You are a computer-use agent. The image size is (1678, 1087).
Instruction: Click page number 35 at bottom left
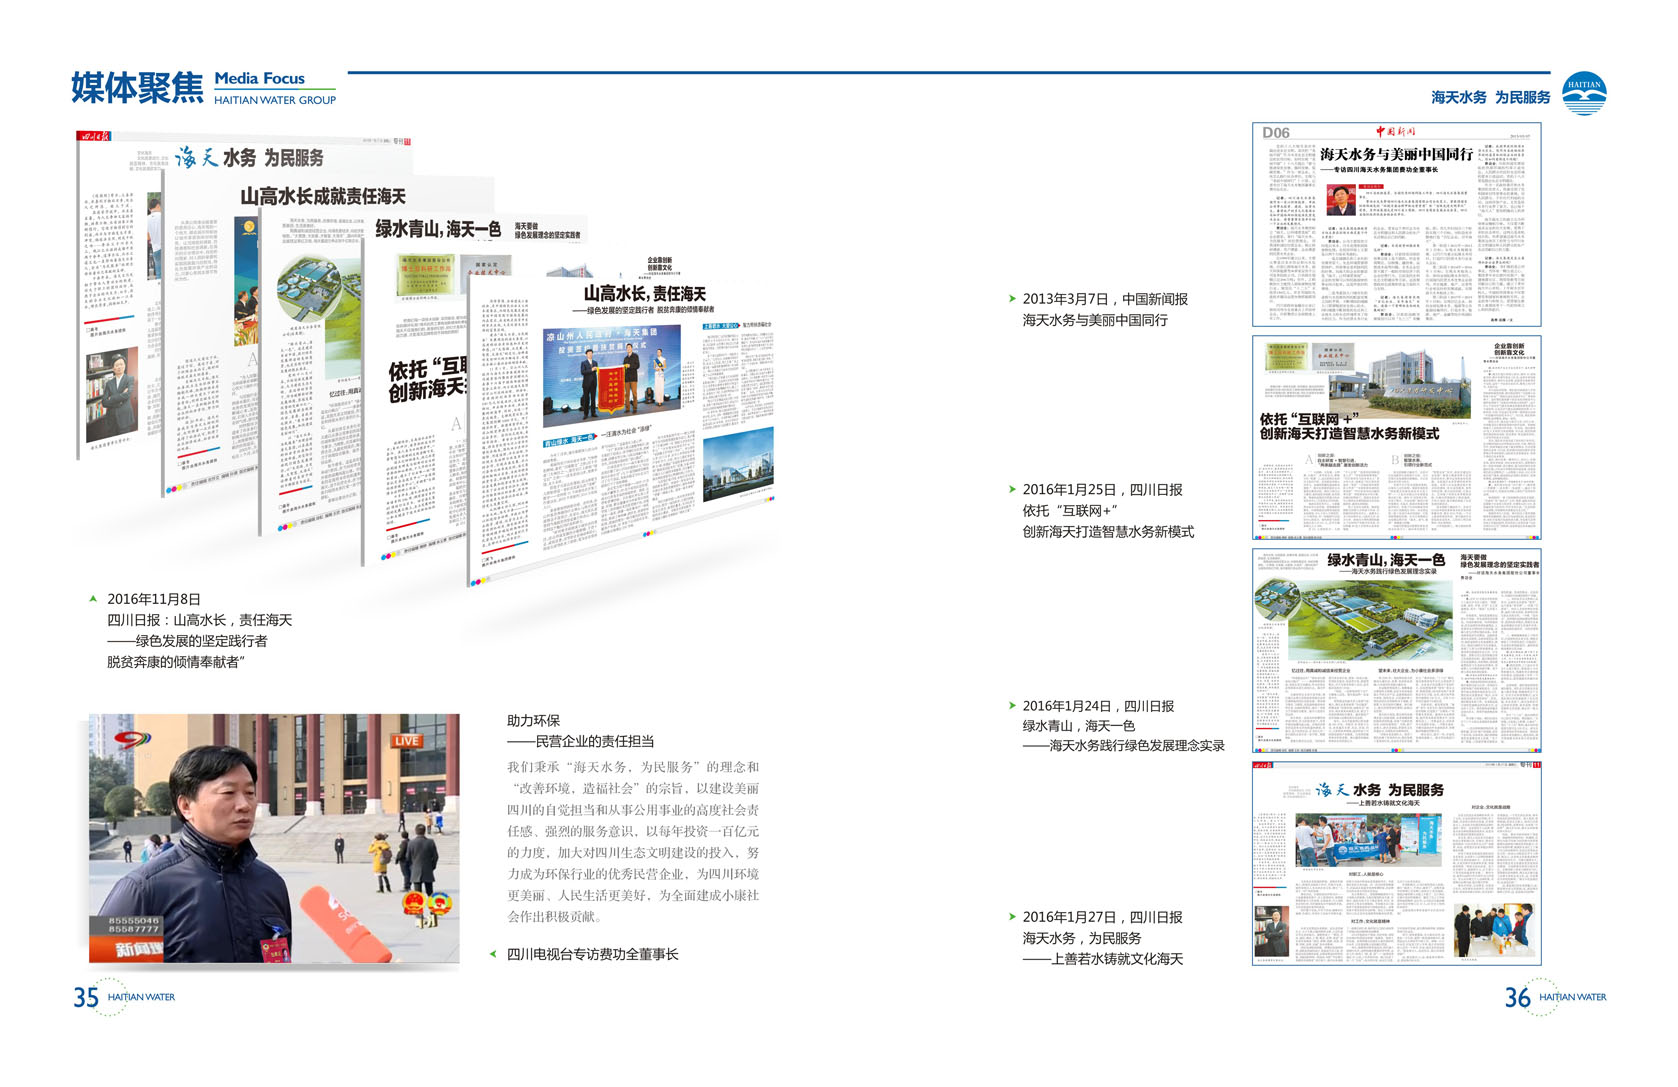(x=86, y=997)
